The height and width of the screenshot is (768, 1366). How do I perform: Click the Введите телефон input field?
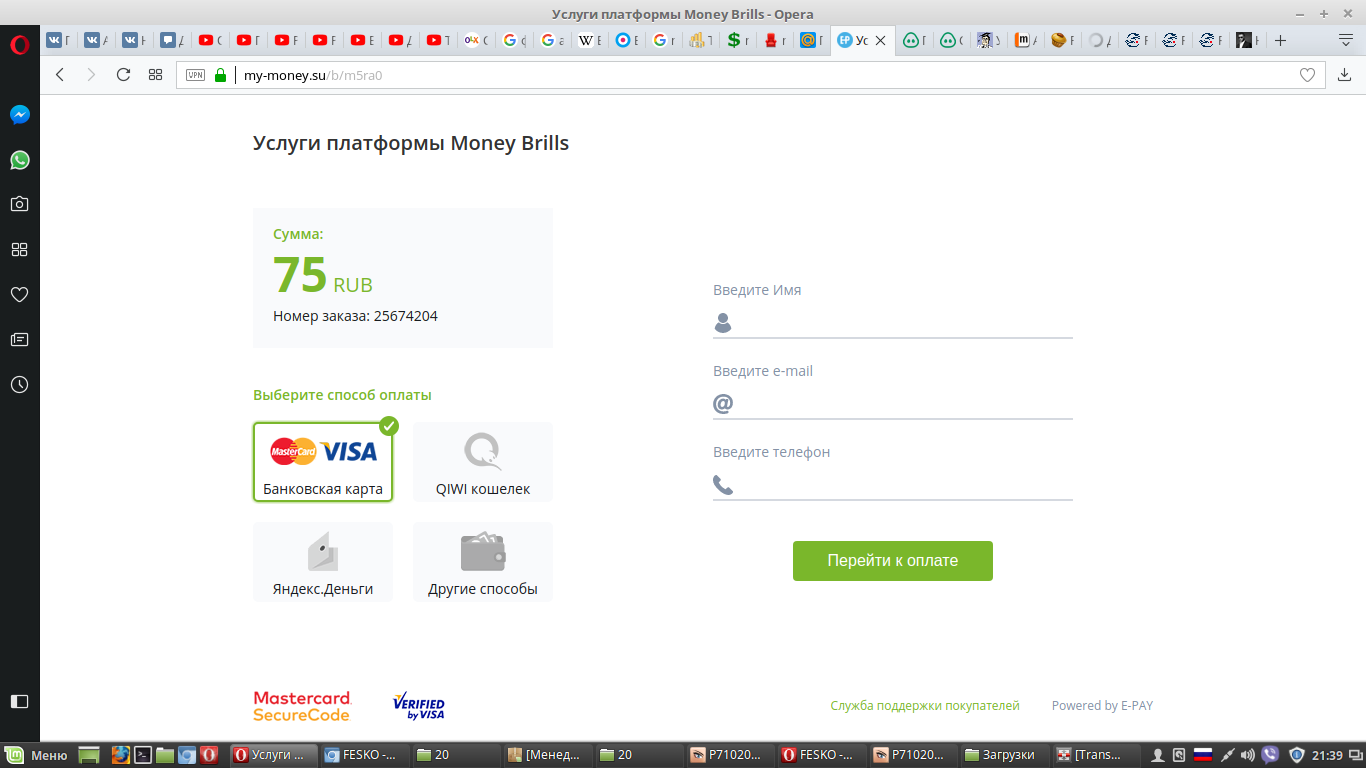tap(893, 485)
